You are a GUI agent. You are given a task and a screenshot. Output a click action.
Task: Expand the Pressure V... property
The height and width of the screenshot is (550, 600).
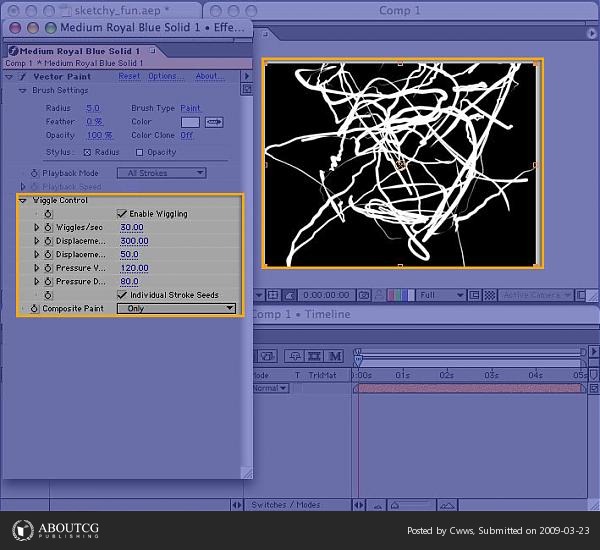click(x=37, y=268)
